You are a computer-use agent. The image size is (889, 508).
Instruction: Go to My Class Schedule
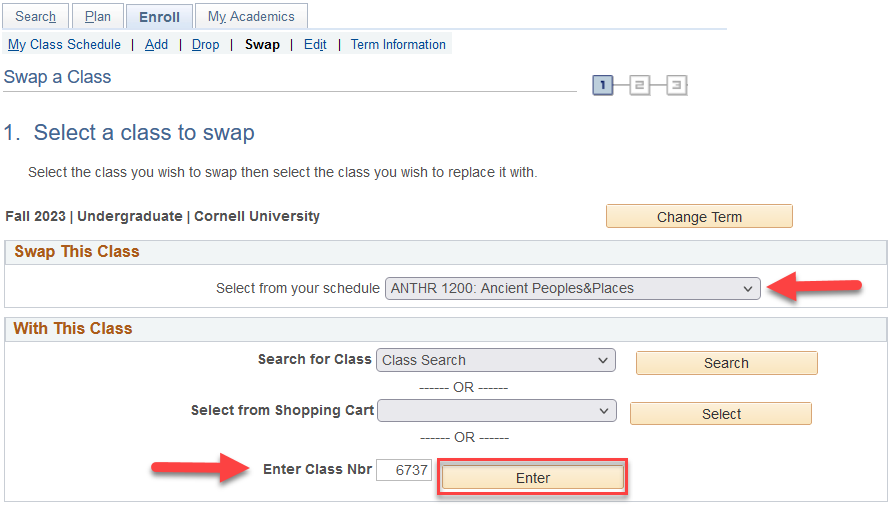pyautogui.click(x=64, y=45)
